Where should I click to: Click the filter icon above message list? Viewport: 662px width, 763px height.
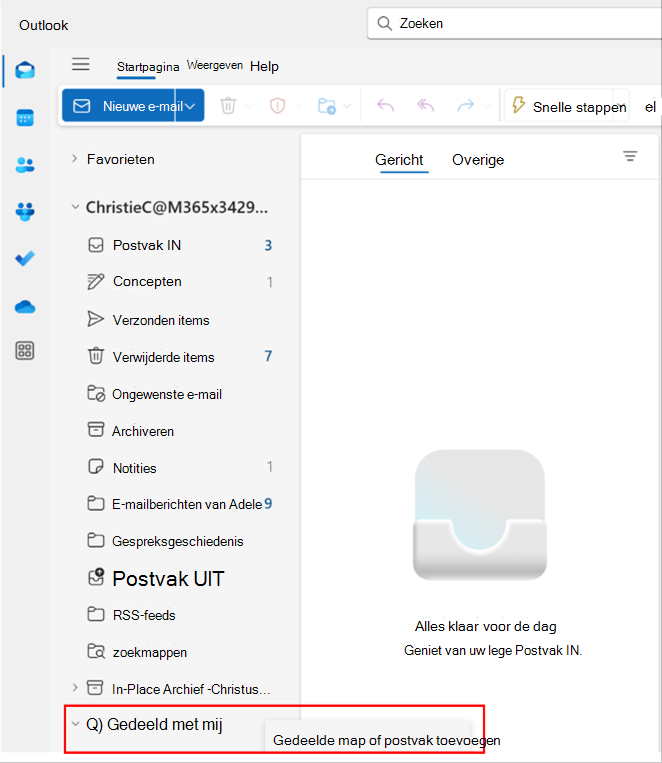point(630,156)
